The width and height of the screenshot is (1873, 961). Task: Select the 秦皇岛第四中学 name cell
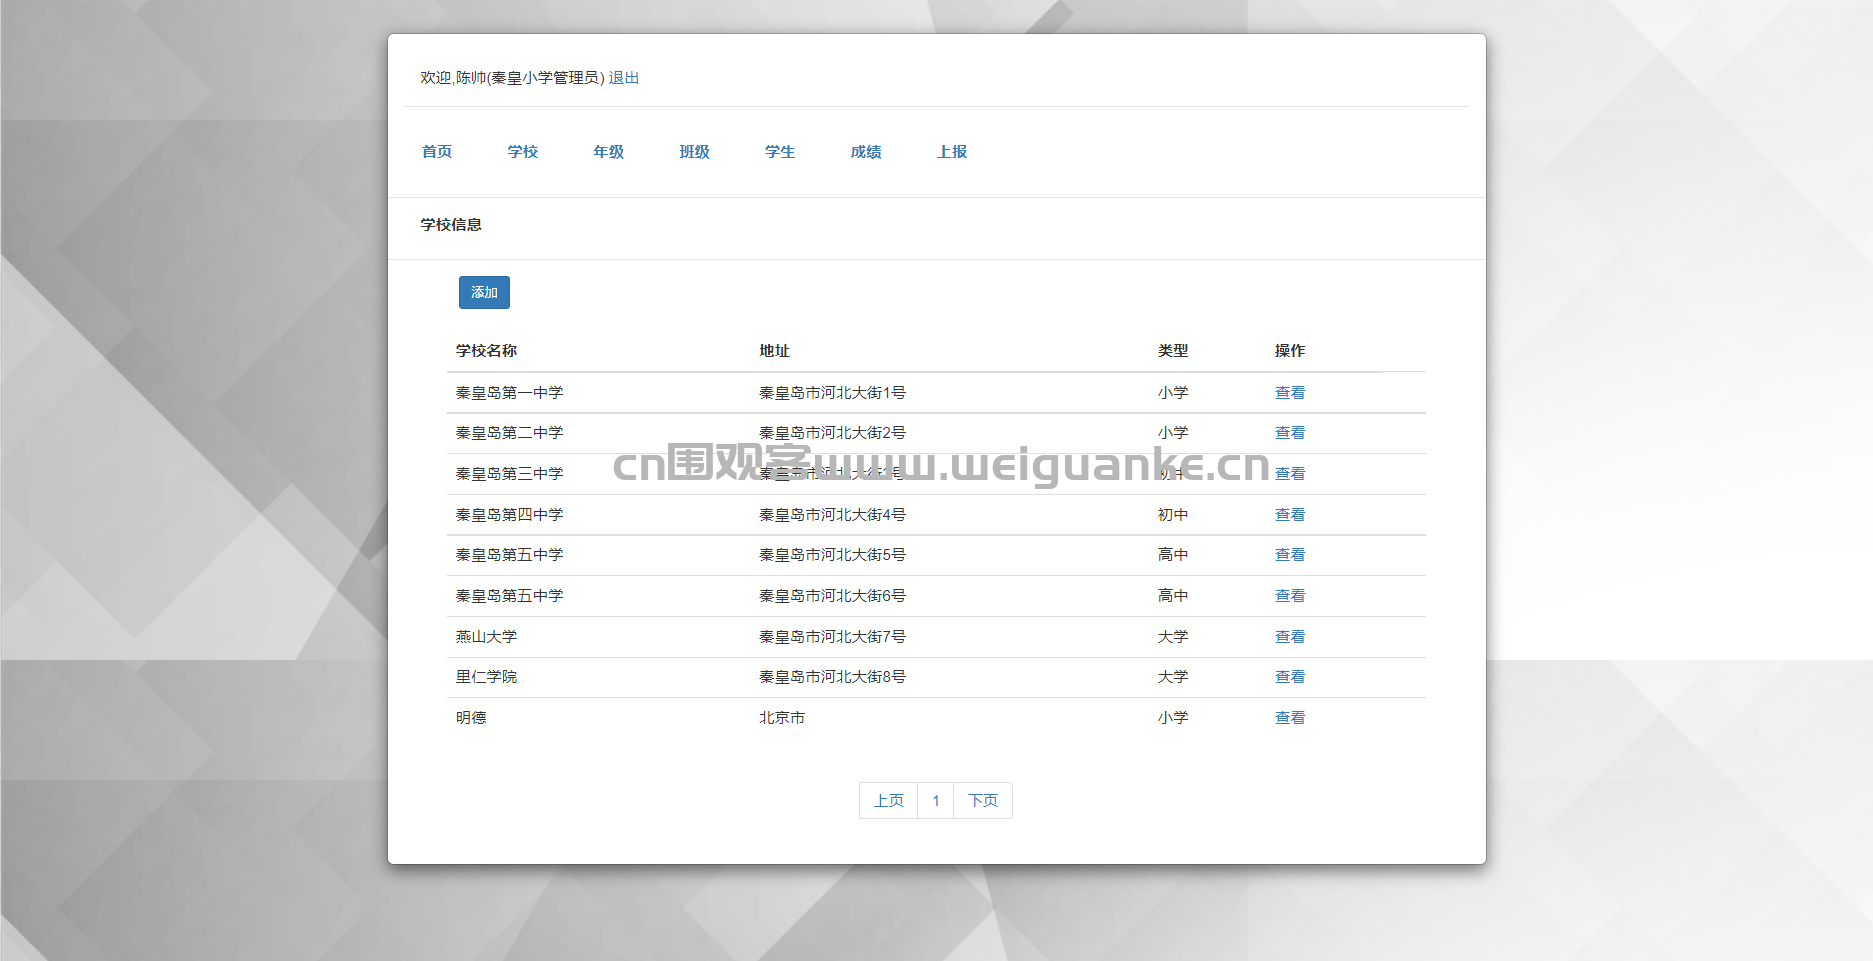[x=510, y=515]
